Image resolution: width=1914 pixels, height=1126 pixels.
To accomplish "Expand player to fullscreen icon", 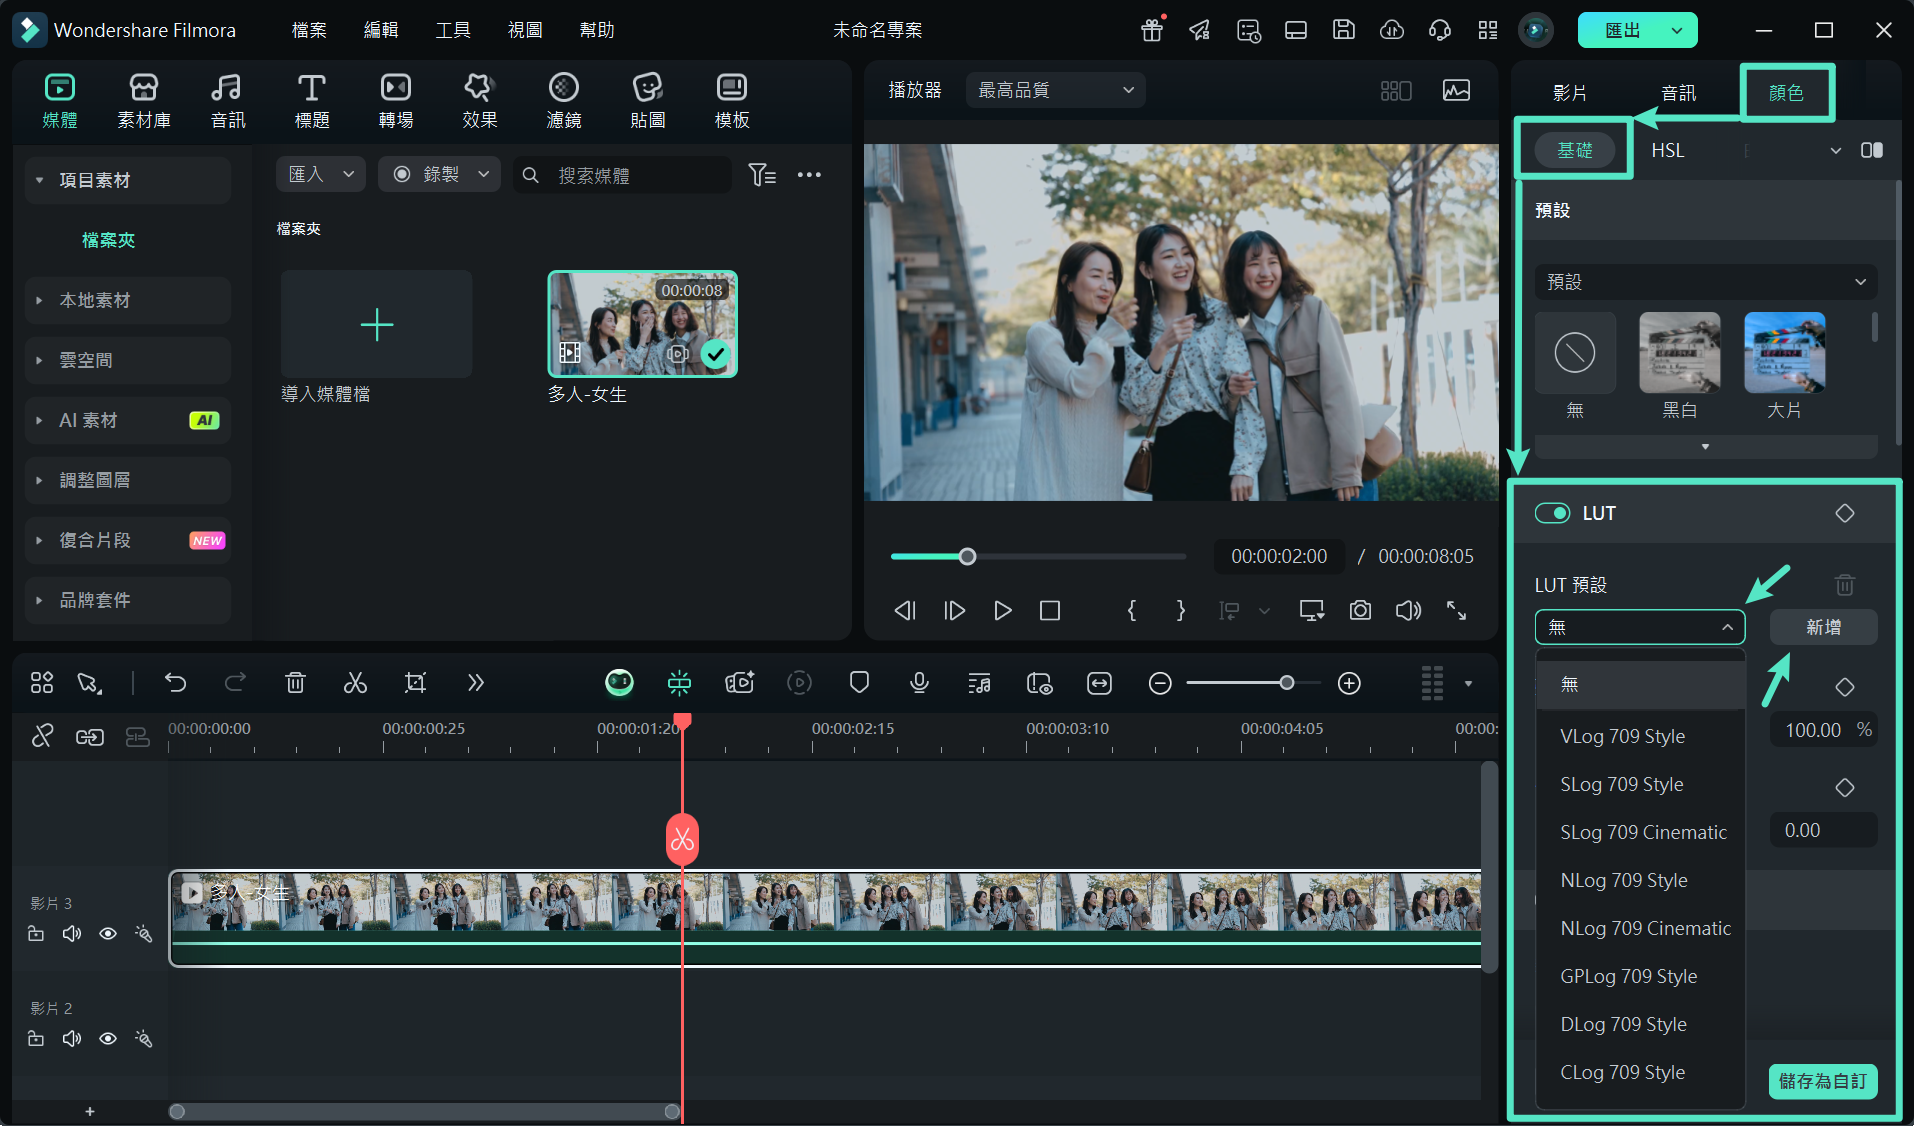I will [1457, 610].
